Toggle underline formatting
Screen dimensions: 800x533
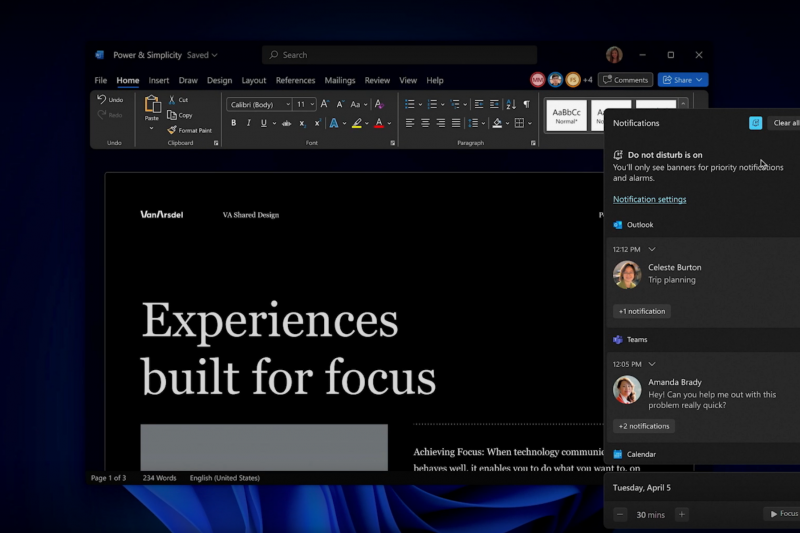(x=263, y=123)
